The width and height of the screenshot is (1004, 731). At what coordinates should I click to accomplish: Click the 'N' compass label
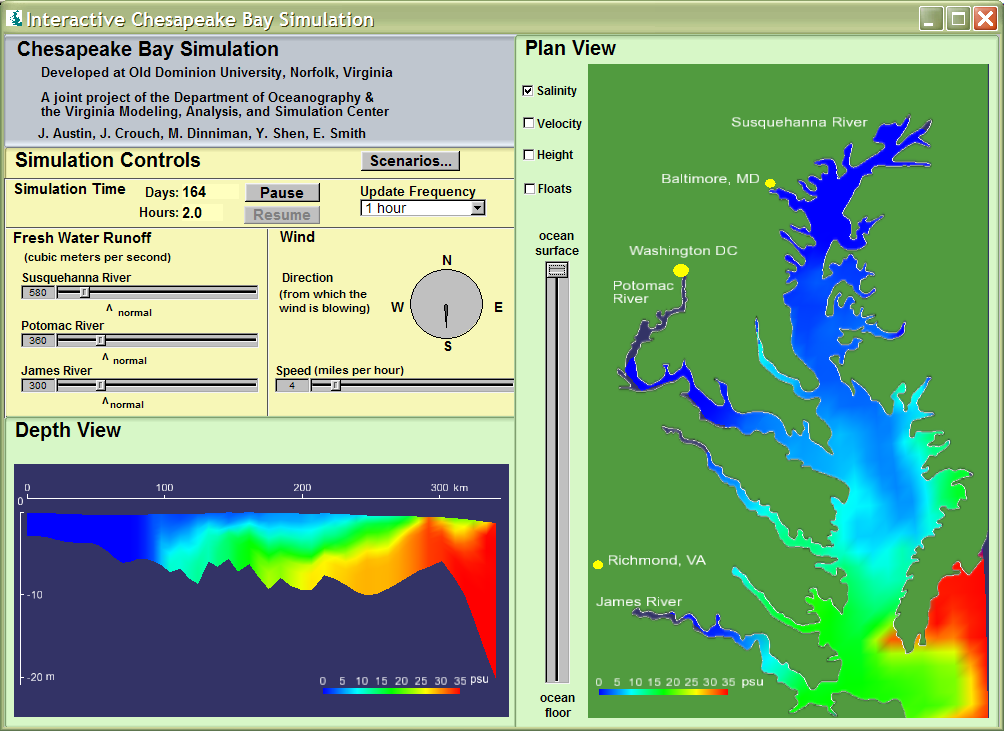pos(447,261)
